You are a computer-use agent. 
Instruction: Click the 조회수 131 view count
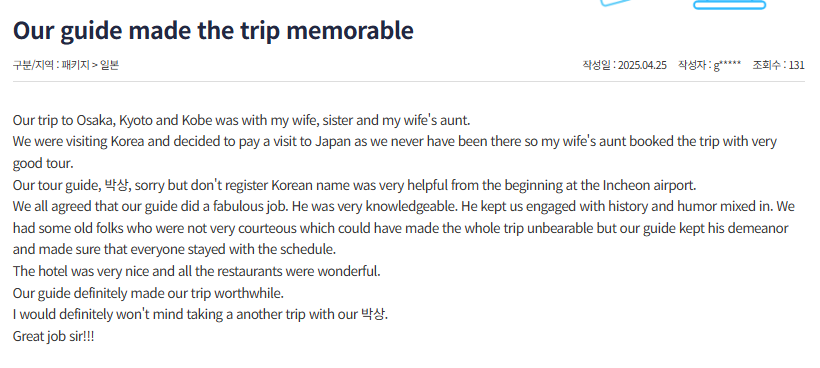pos(779,65)
